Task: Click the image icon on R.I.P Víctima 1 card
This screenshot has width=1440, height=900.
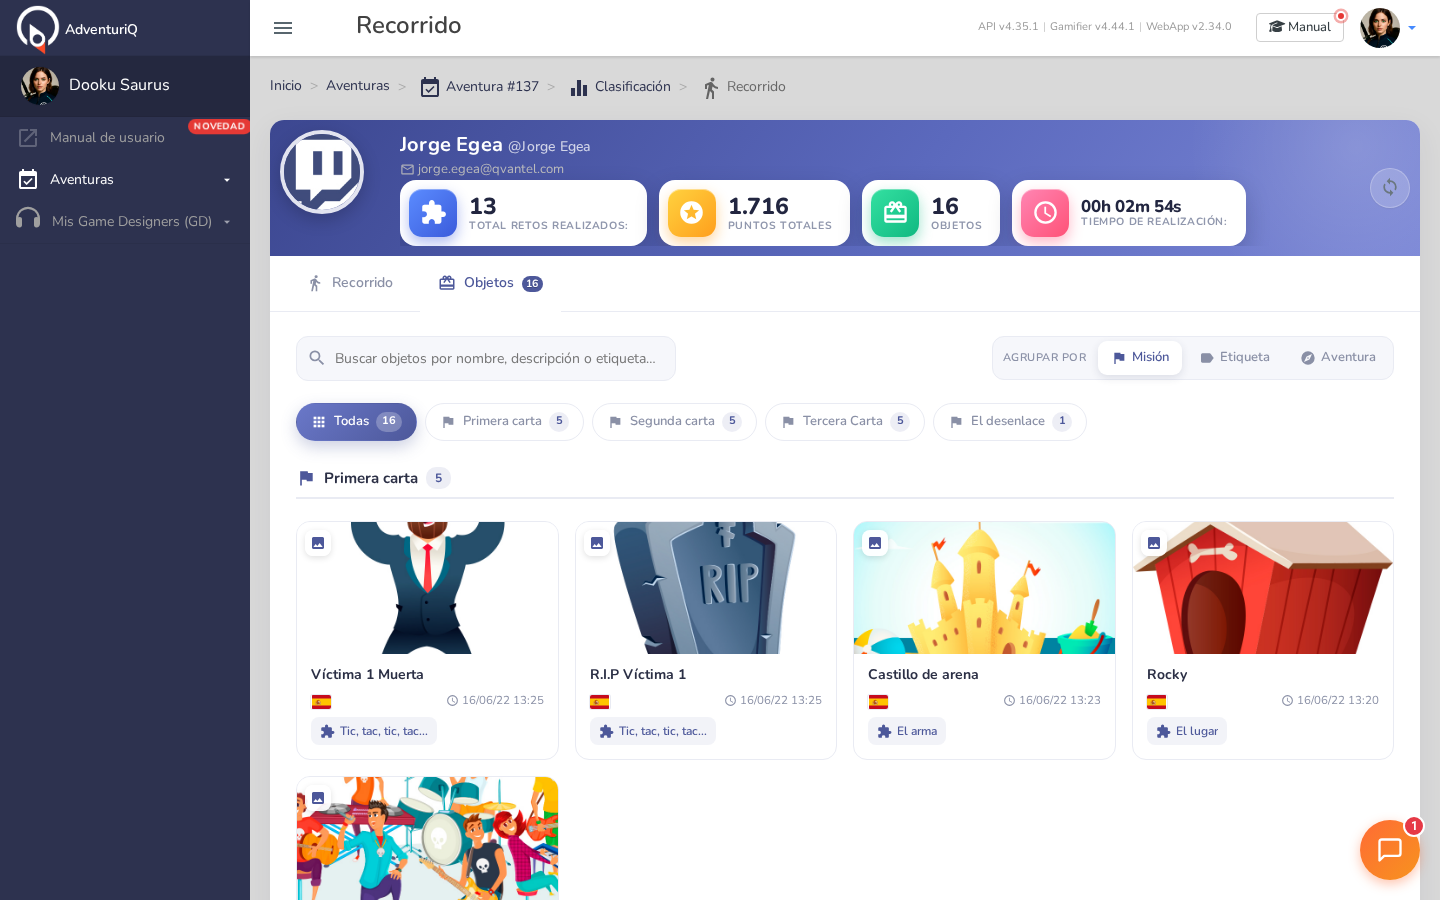Action: pyautogui.click(x=597, y=543)
